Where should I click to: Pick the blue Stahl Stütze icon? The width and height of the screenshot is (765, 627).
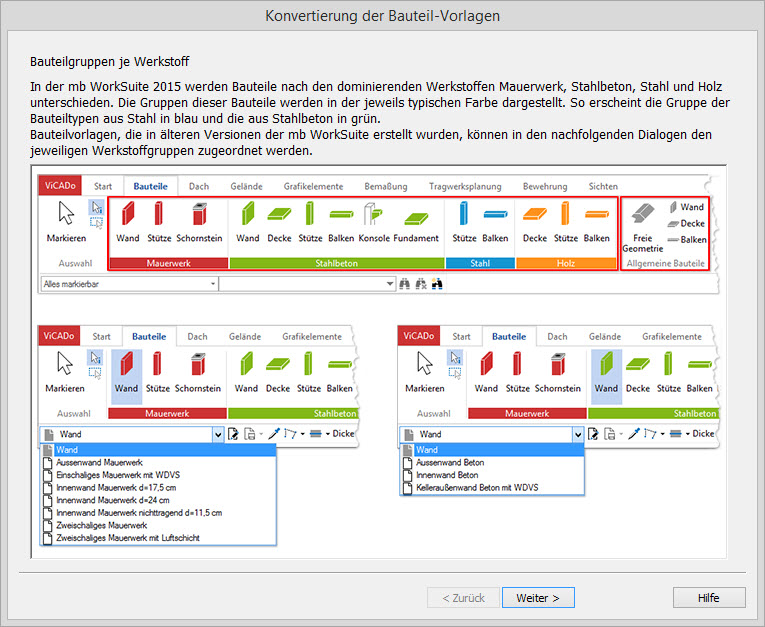click(x=464, y=222)
